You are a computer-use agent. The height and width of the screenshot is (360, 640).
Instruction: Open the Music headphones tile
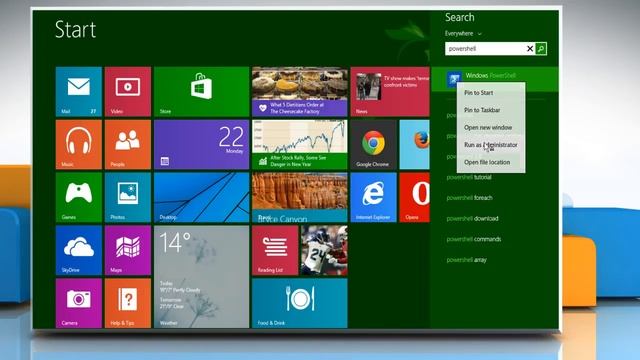click(x=79, y=144)
